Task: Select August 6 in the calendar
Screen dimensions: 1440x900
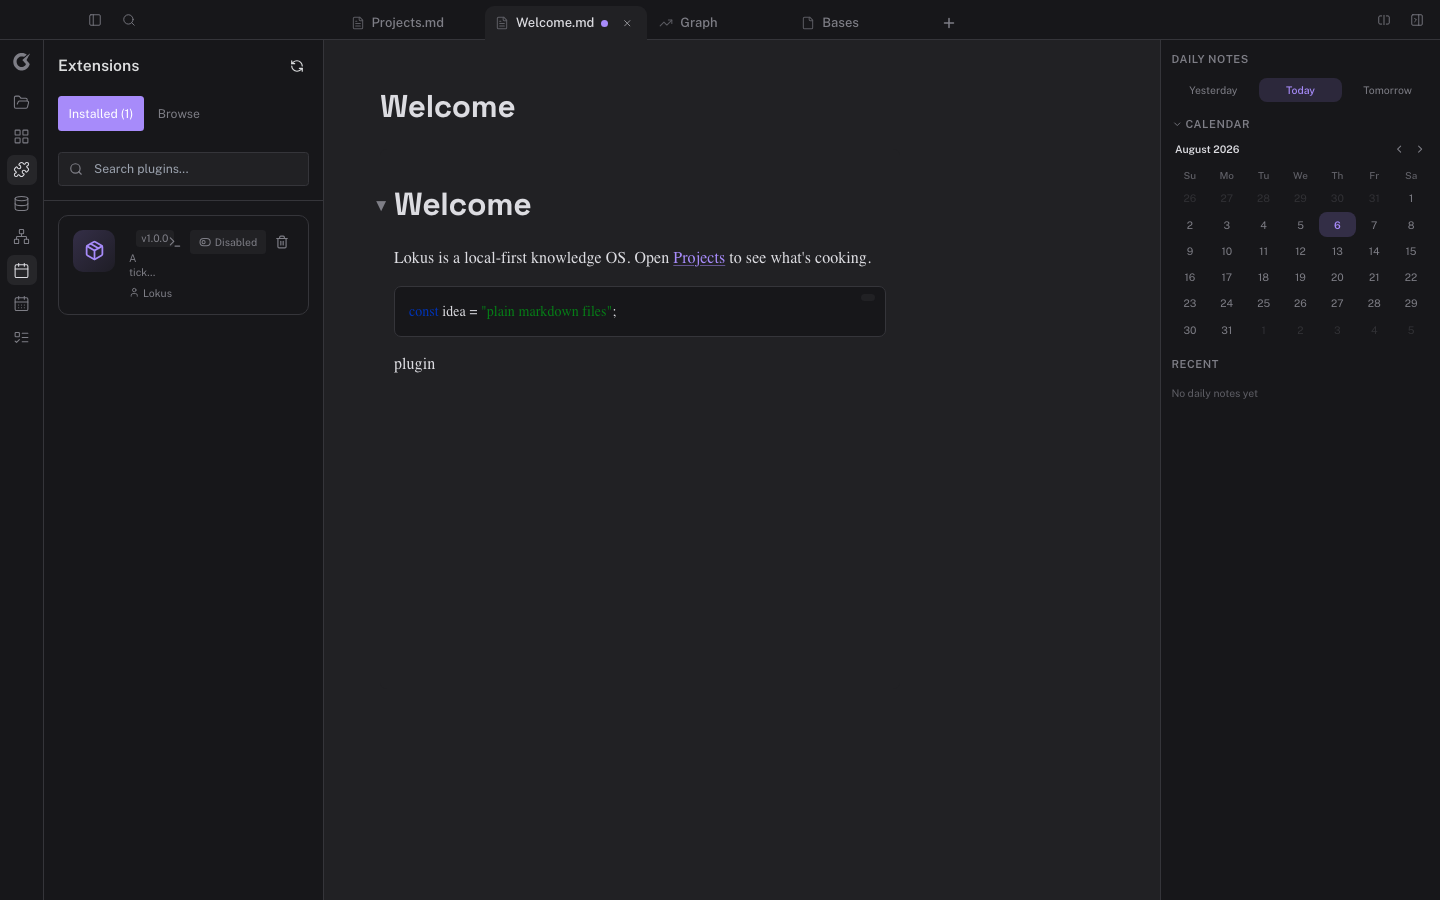Action: pos(1337,225)
